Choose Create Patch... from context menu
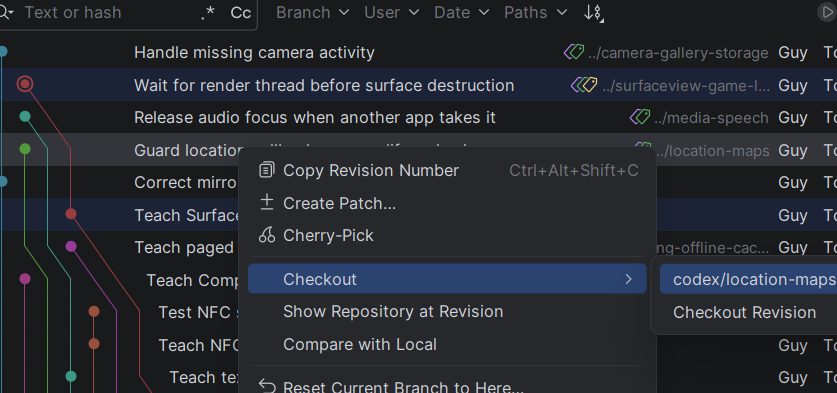Image resolution: width=837 pixels, height=393 pixels. [447, 203]
